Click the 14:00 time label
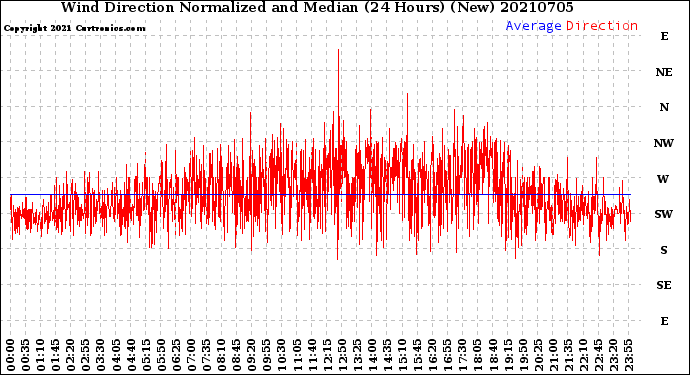The height and width of the screenshot is (375, 690). click(372, 355)
